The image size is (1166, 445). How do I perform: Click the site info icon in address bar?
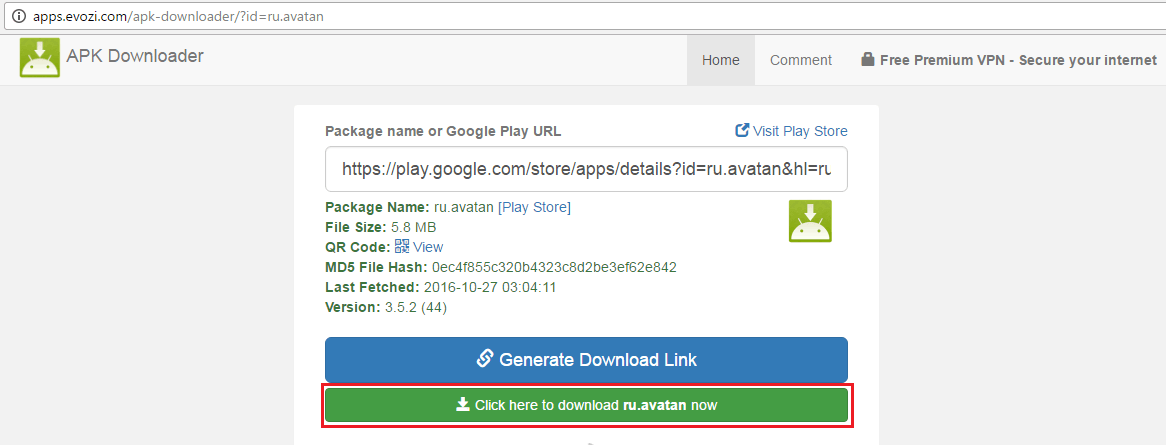[19, 15]
